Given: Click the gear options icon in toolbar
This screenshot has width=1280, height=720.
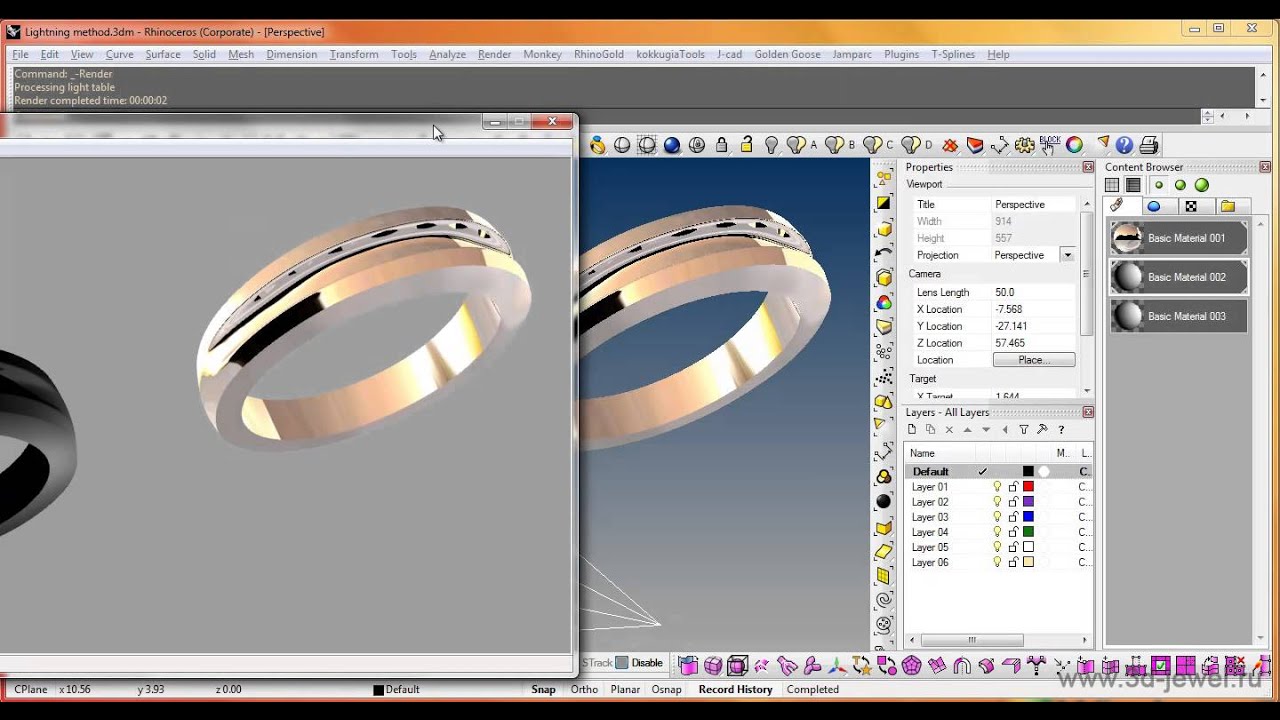Looking at the screenshot, I should pyautogui.click(x=1024, y=145).
